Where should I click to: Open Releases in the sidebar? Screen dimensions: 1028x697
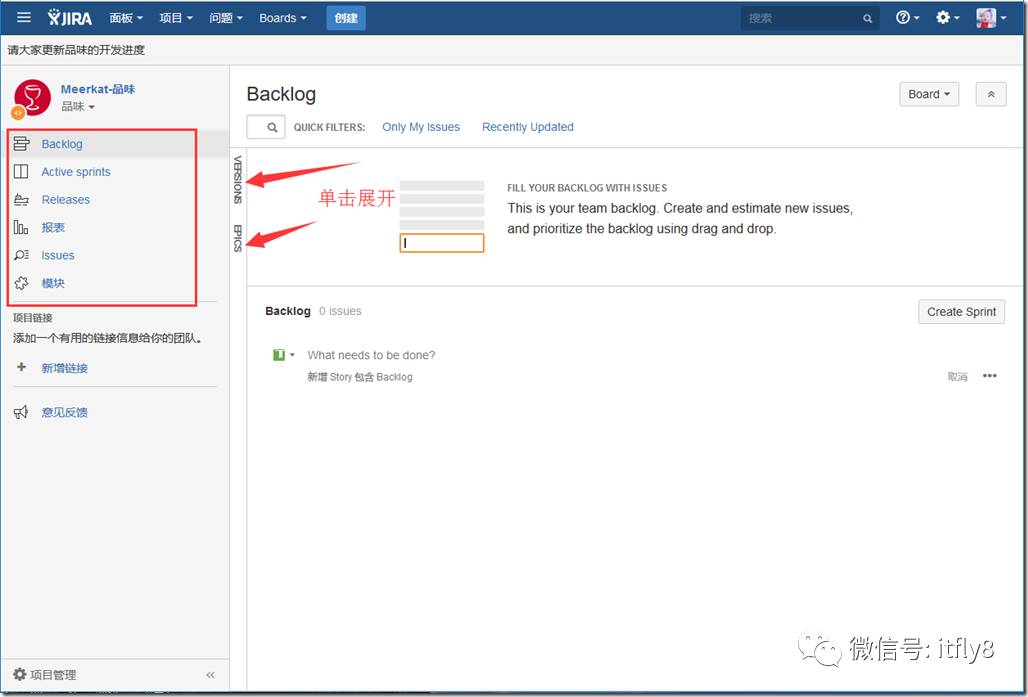[66, 199]
